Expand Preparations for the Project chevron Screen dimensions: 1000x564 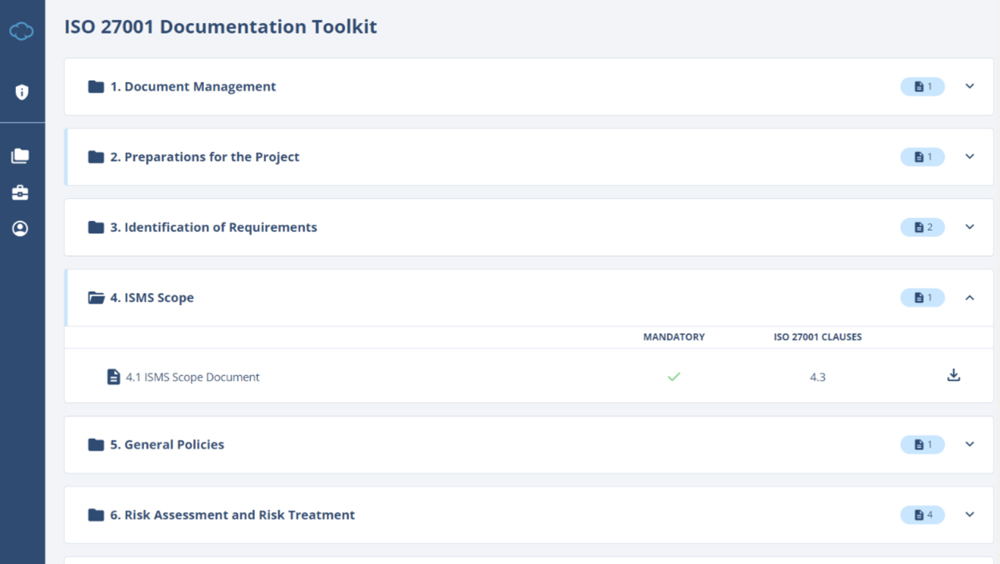click(969, 157)
